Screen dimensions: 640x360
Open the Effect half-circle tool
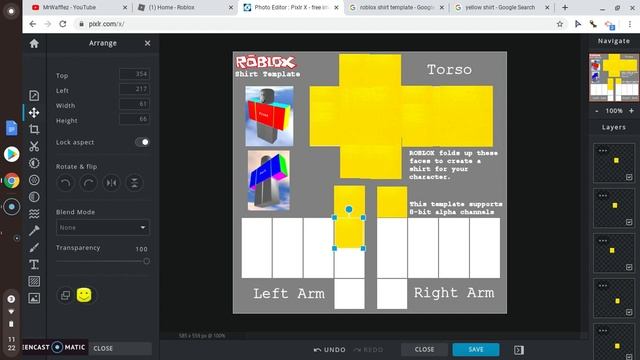(x=34, y=197)
